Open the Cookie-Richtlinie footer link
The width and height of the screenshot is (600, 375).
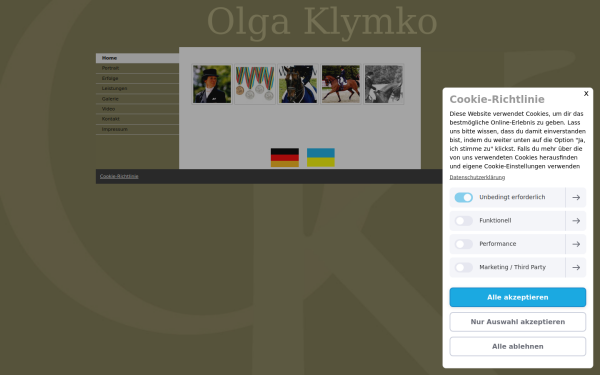click(x=119, y=176)
